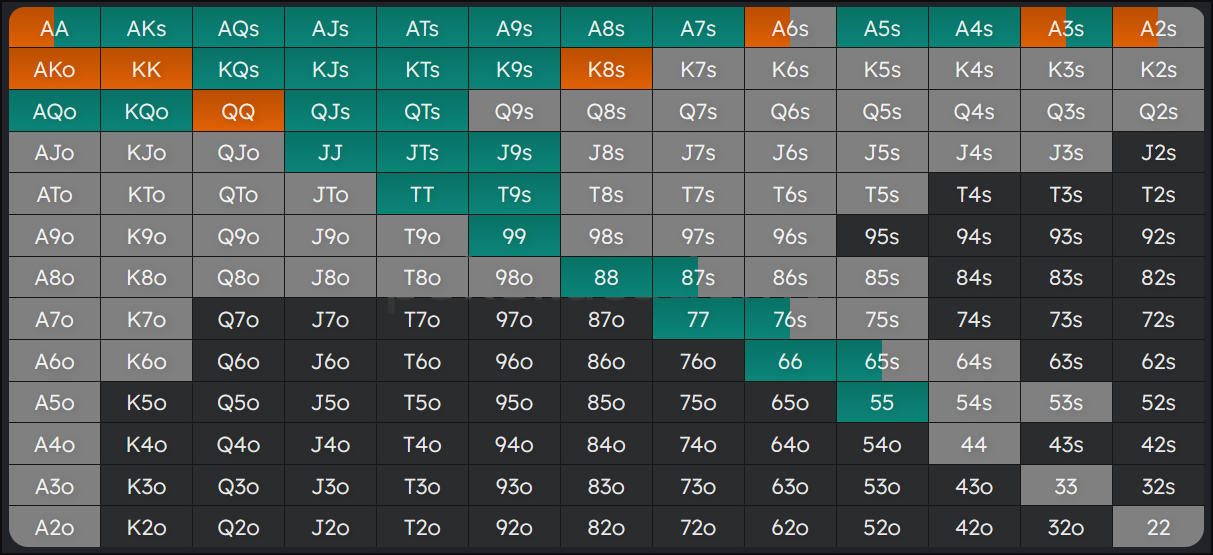
Task: Select the T9s hand cell
Action: (514, 194)
